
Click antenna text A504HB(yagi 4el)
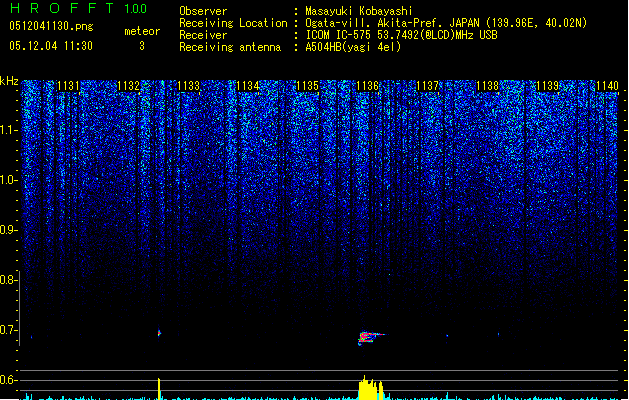click(x=353, y=47)
